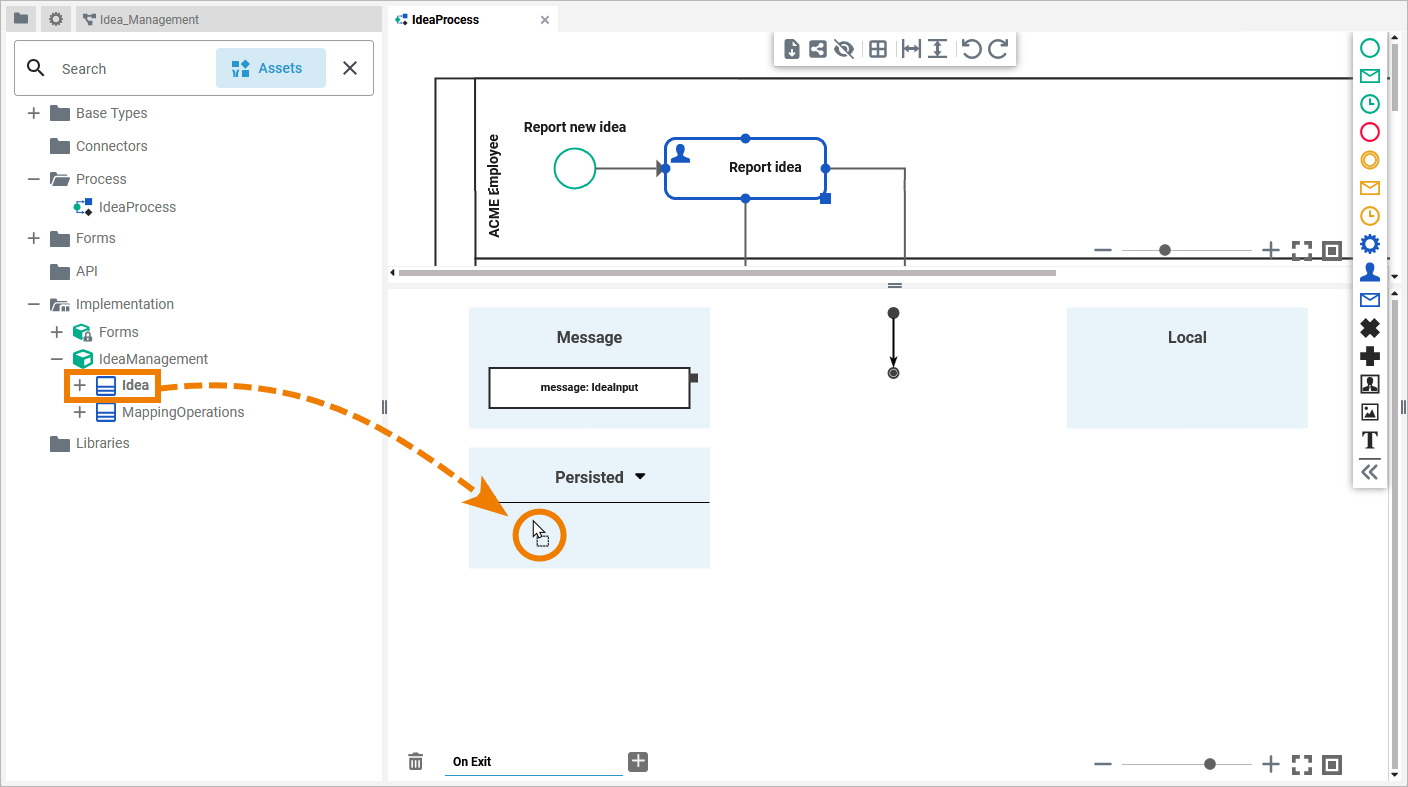
Task: Switch to the IdeaProcess tab
Action: 445,20
